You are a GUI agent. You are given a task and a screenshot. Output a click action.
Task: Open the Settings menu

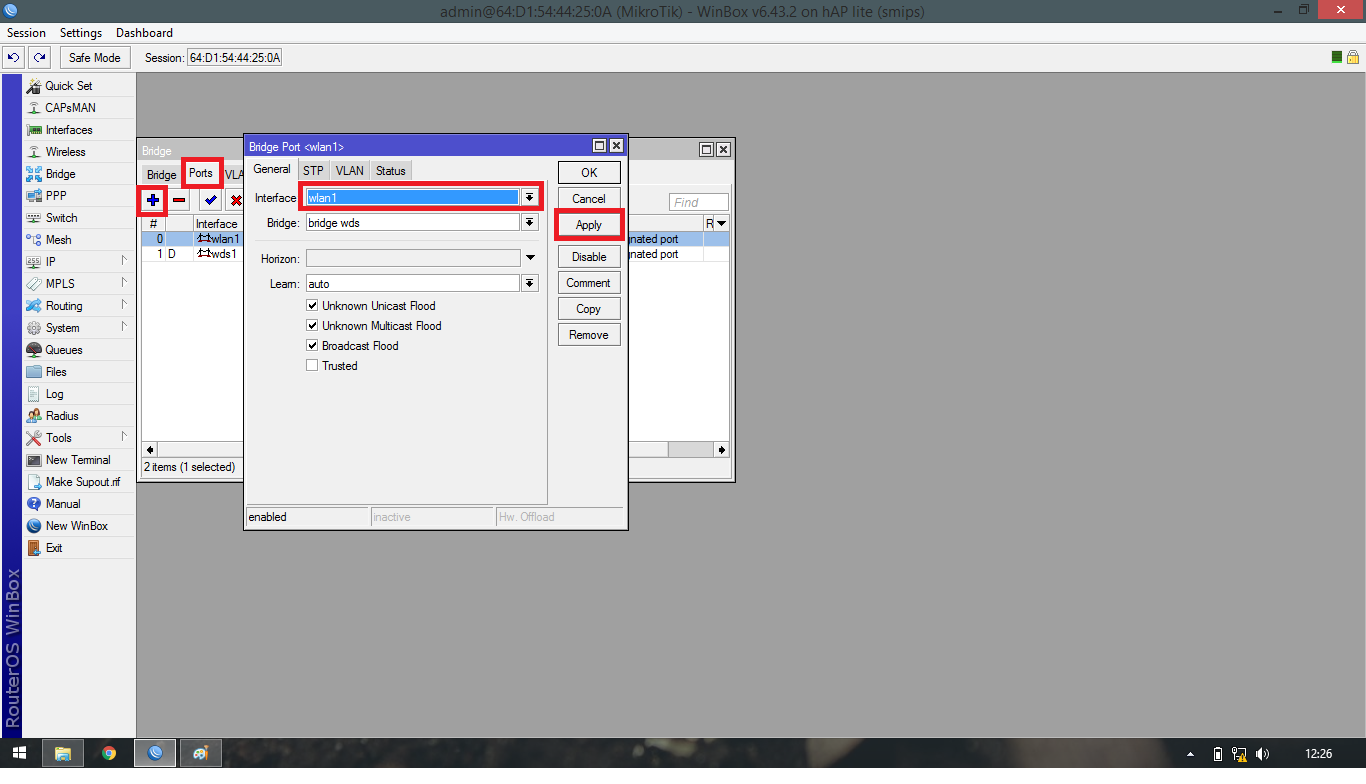point(81,33)
